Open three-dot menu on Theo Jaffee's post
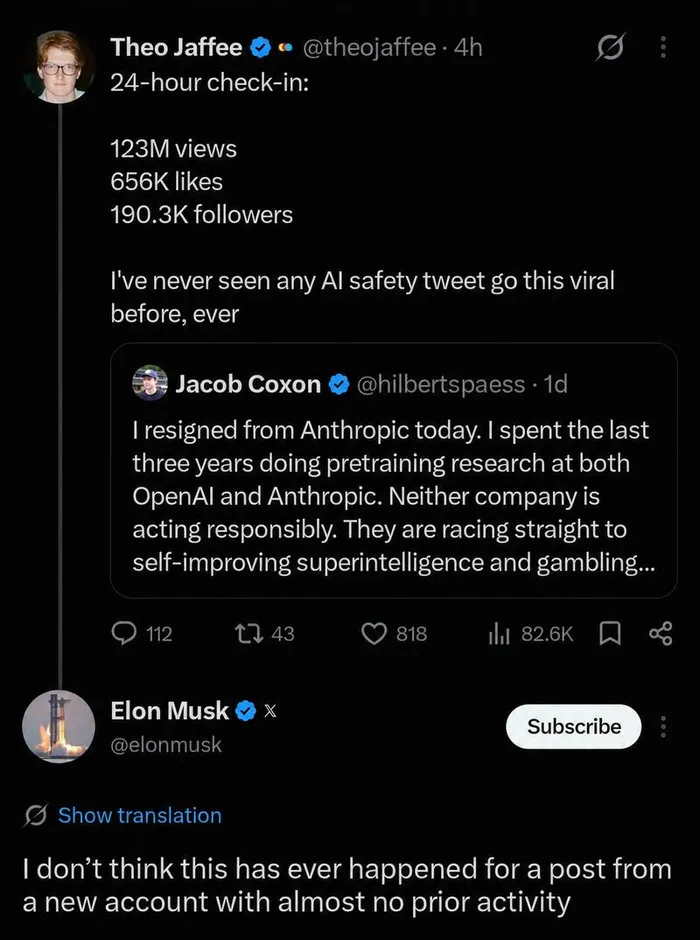Image resolution: width=700 pixels, height=940 pixels. (663, 47)
